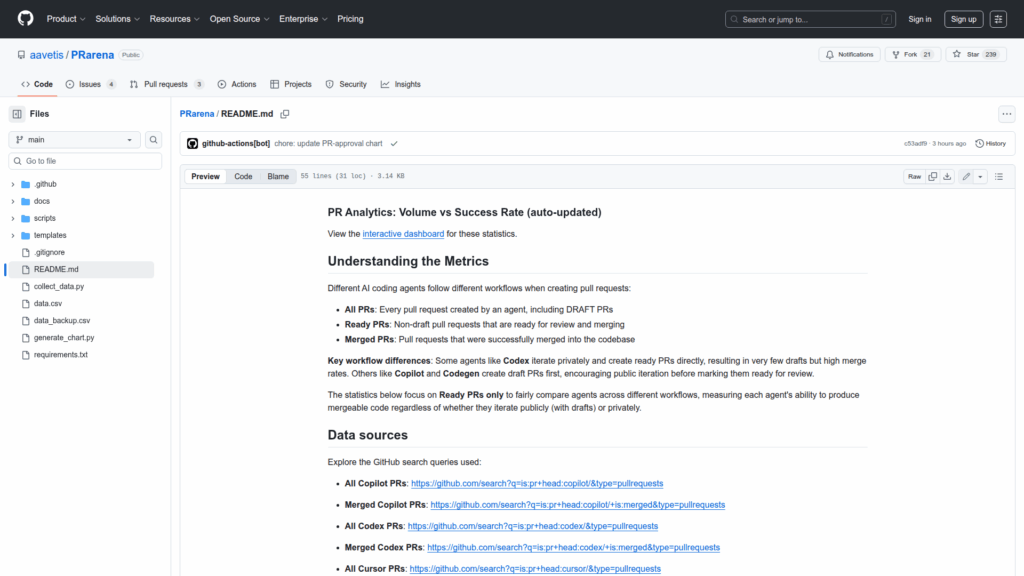
Task: Switch to Projects tab
Action: point(291,84)
